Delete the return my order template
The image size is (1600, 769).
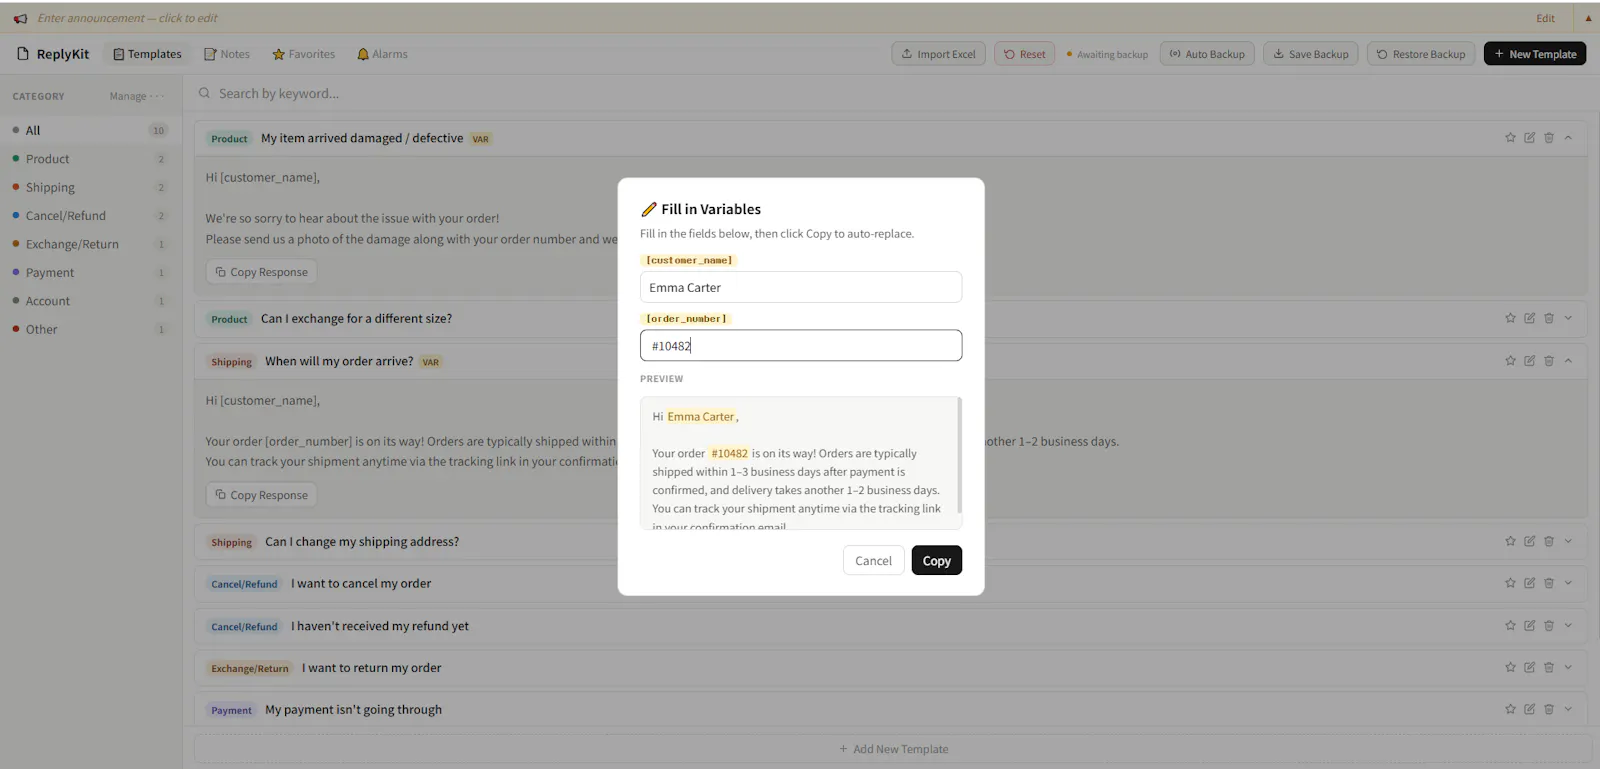tap(1549, 667)
